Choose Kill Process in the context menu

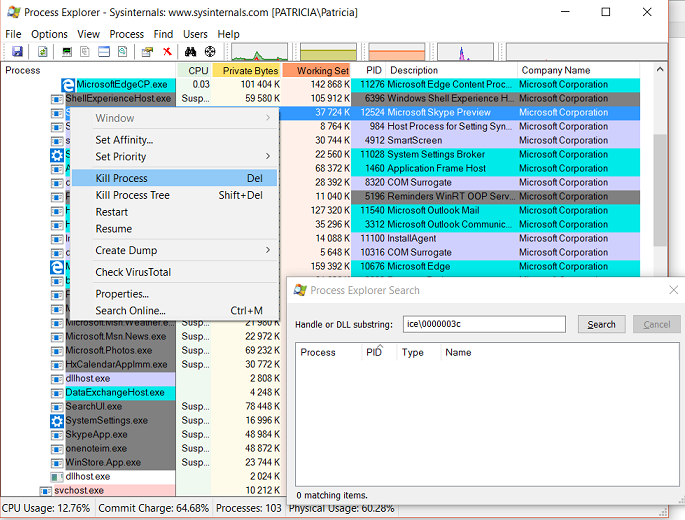[x=174, y=178]
